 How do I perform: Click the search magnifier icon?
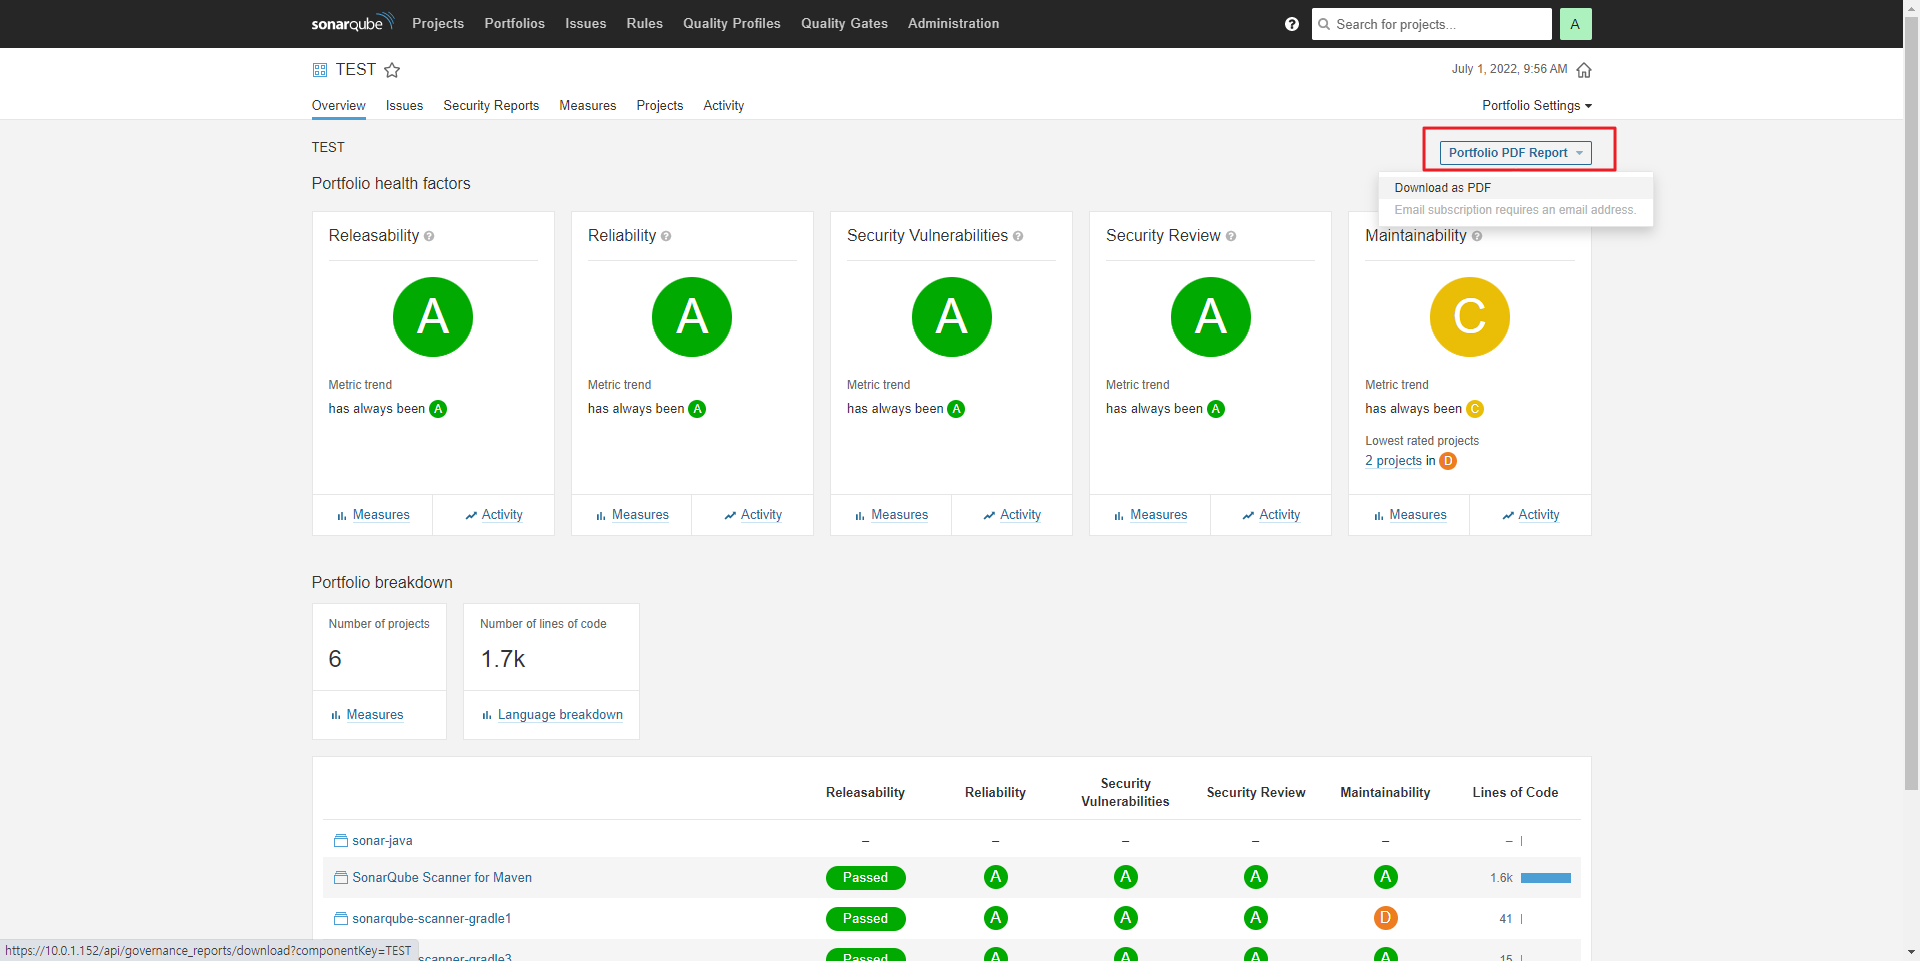(x=1324, y=24)
